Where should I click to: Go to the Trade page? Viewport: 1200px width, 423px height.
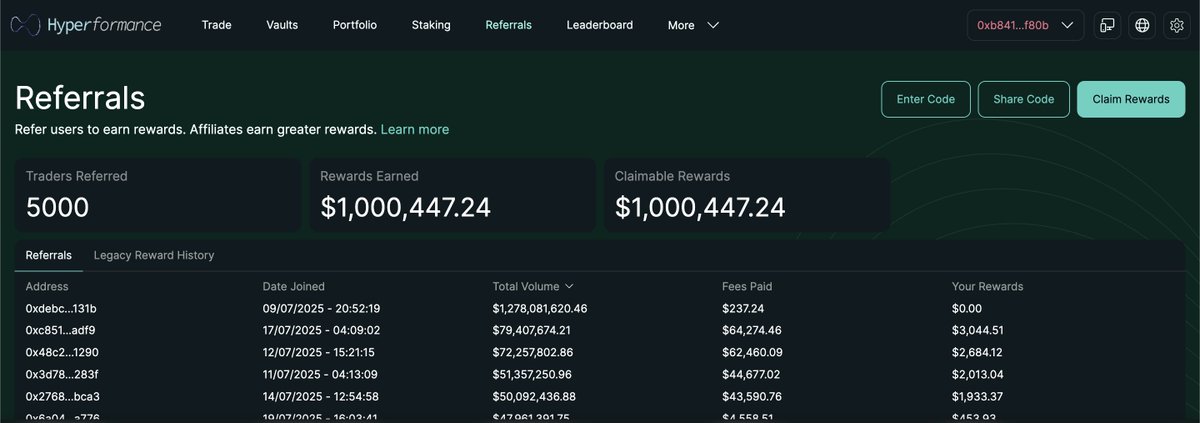(x=216, y=25)
